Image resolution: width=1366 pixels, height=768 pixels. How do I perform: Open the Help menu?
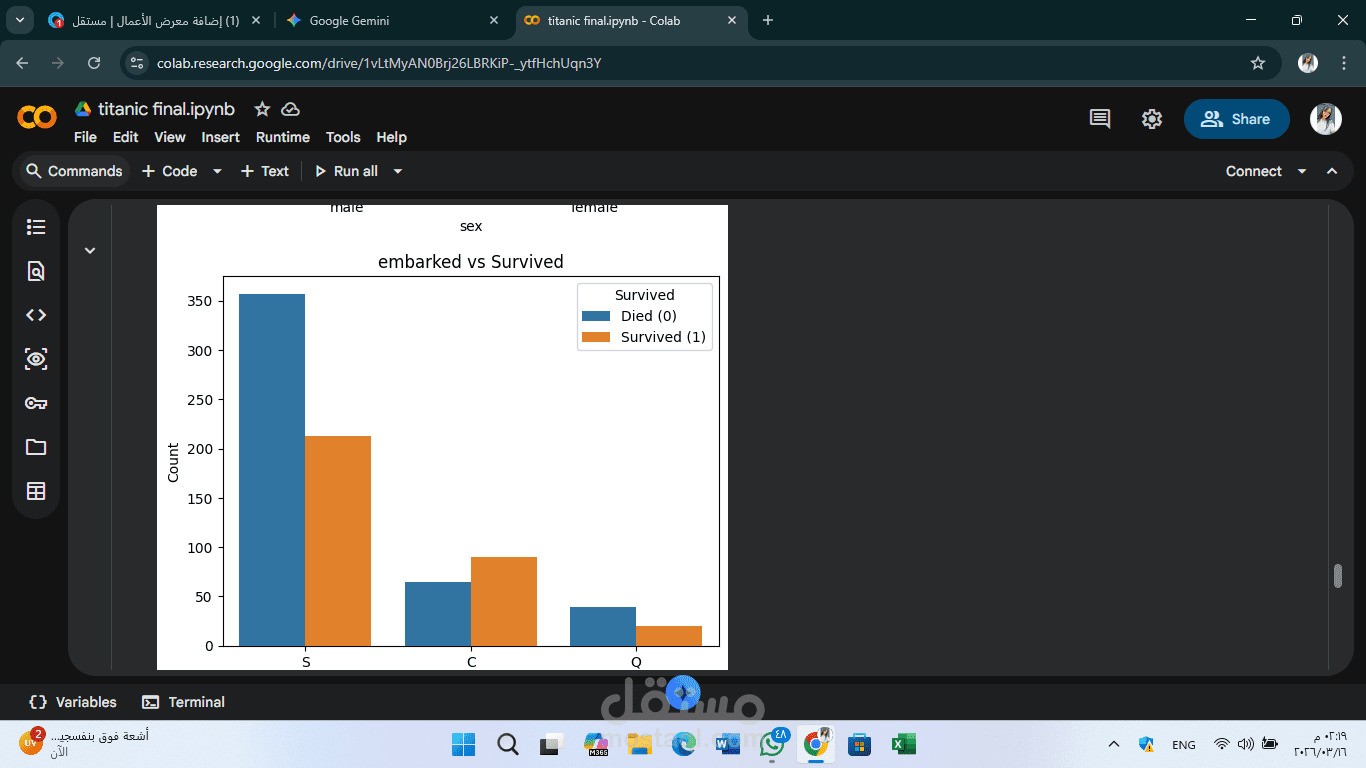pyautogui.click(x=391, y=137)
